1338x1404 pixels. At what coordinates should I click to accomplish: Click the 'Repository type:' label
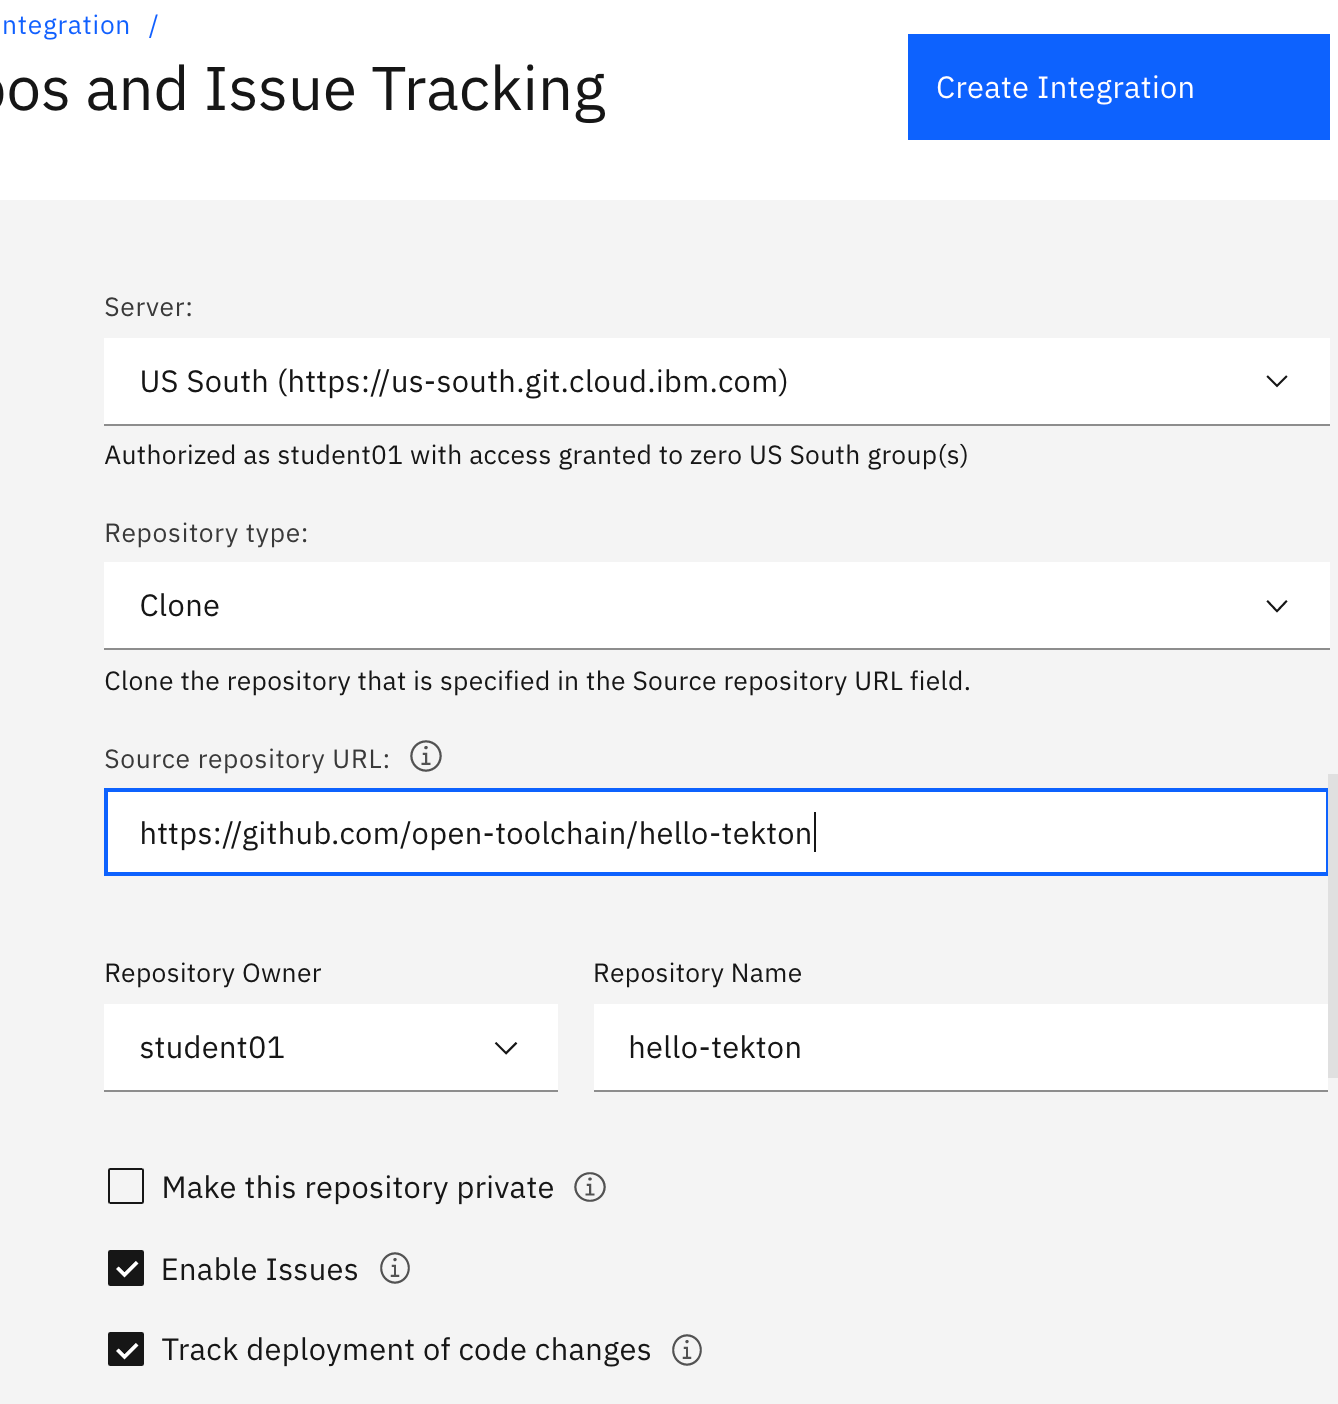(x=206, y=533)
